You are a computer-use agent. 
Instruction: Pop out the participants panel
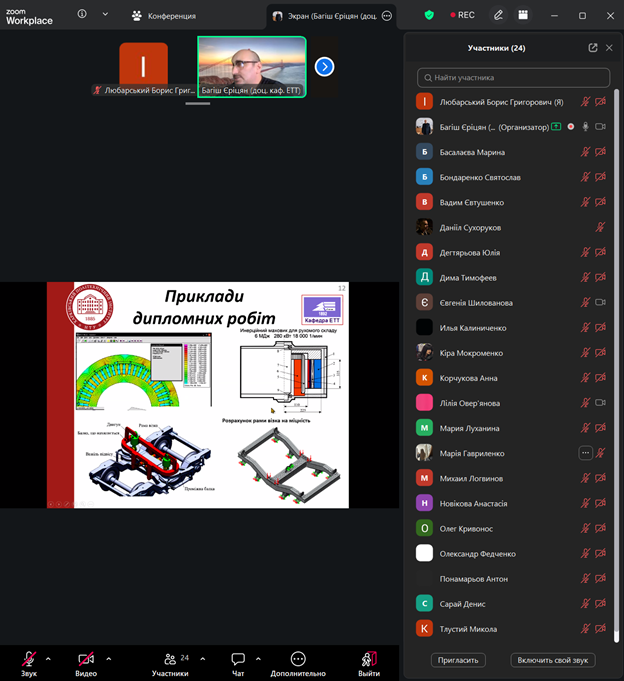coord(592,48)
